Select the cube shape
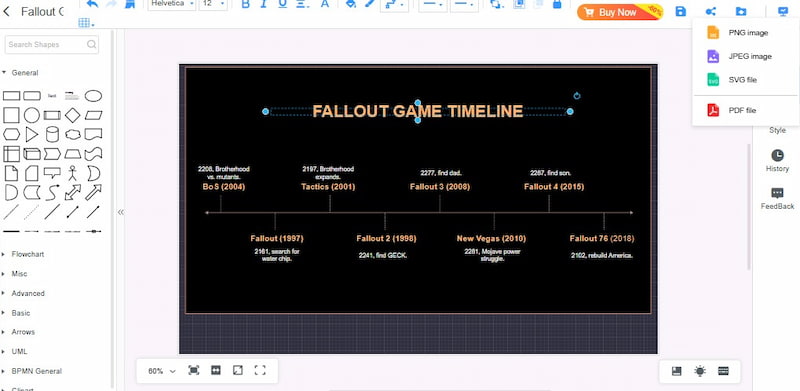 [x=32, y=154]
